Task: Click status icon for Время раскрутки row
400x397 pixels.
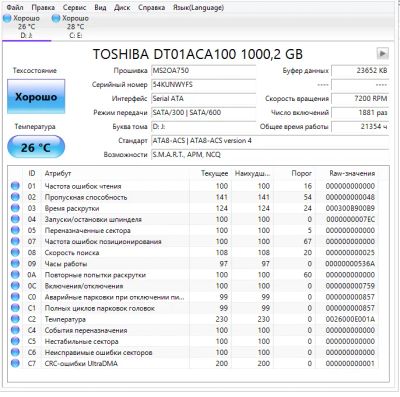Action: tap(15, 208)
